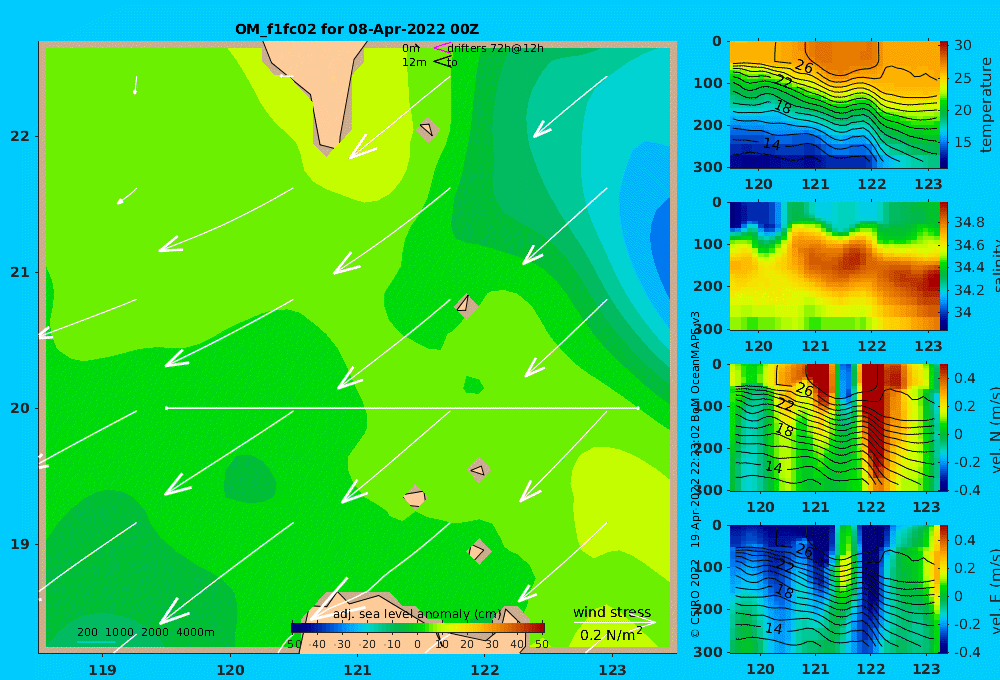
Task: Click the white transect line along 20N
Action: (402, 408)
